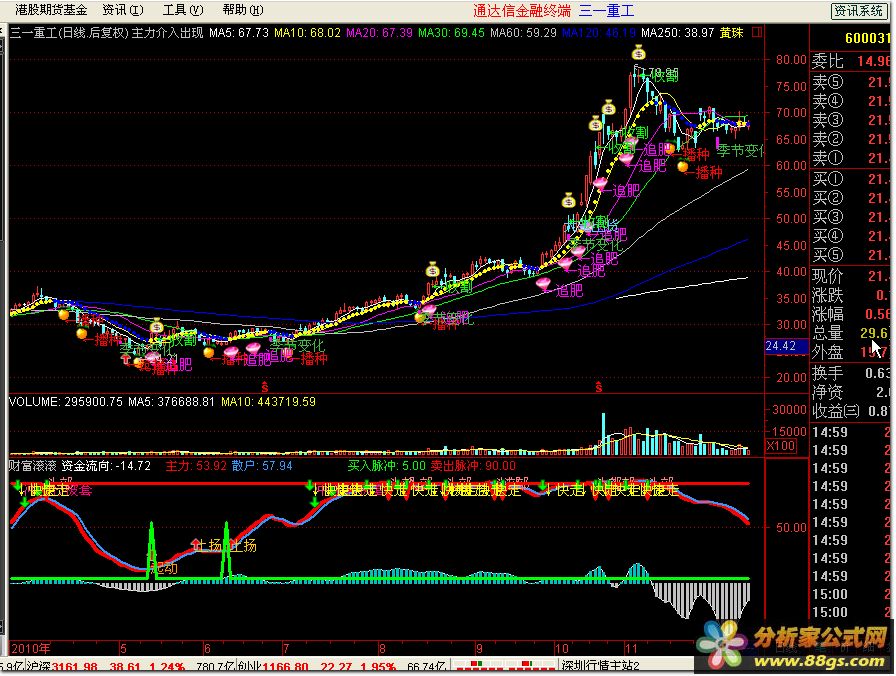Image resolution: width=896 pixels, height=676 pixels.
Task: Click the pink 追肥 marker near 35.00
Action: 544,284
